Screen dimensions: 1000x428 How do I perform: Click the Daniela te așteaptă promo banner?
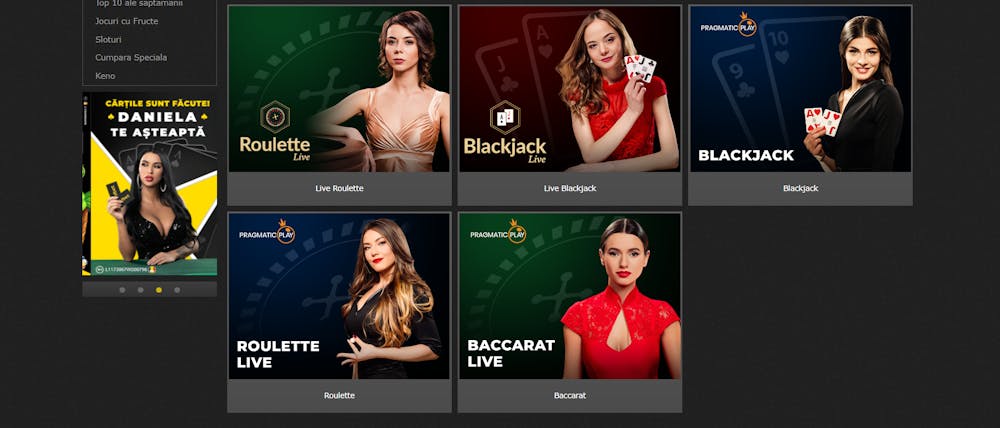(x=150, y=184)
